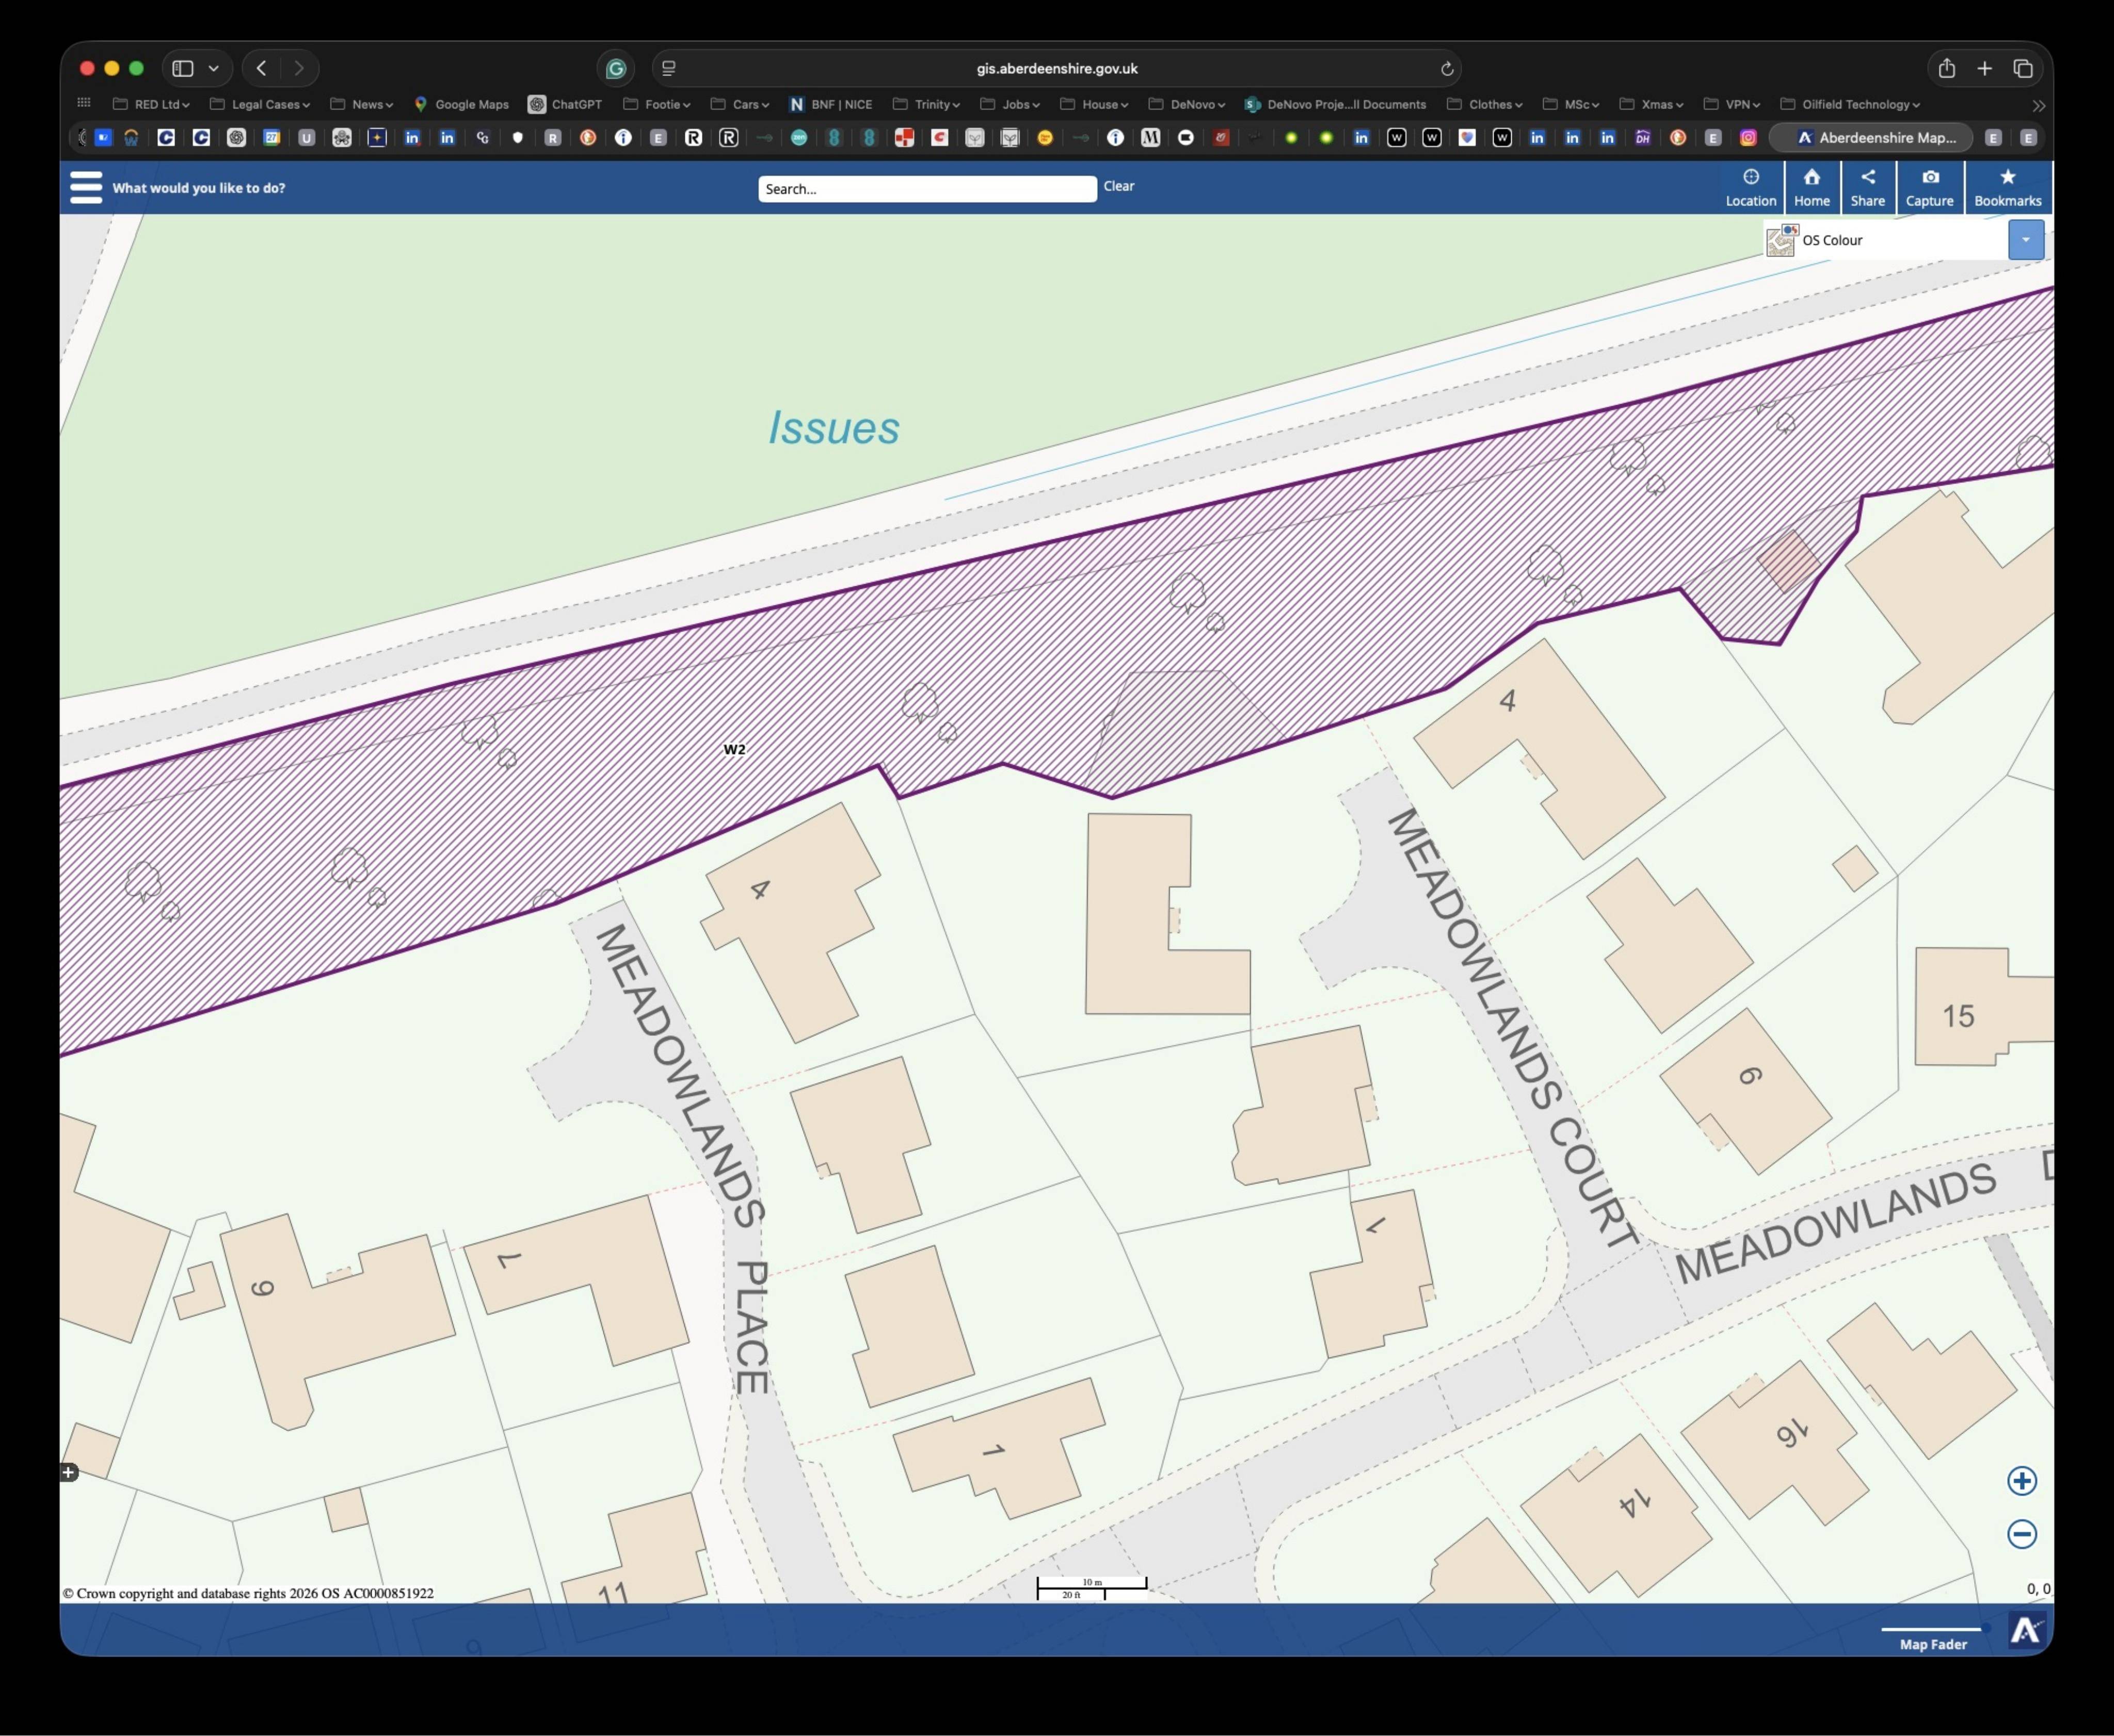Click the Share button
Viewport: 2114px width, 1736px height.
1867,187
